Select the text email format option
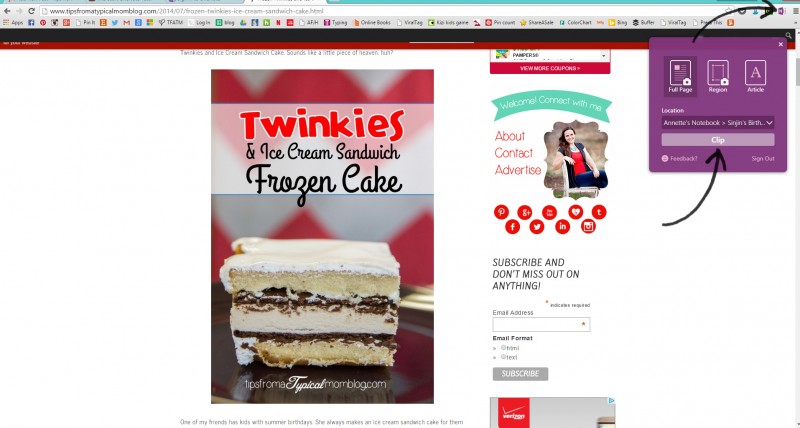 coord(503,357)
